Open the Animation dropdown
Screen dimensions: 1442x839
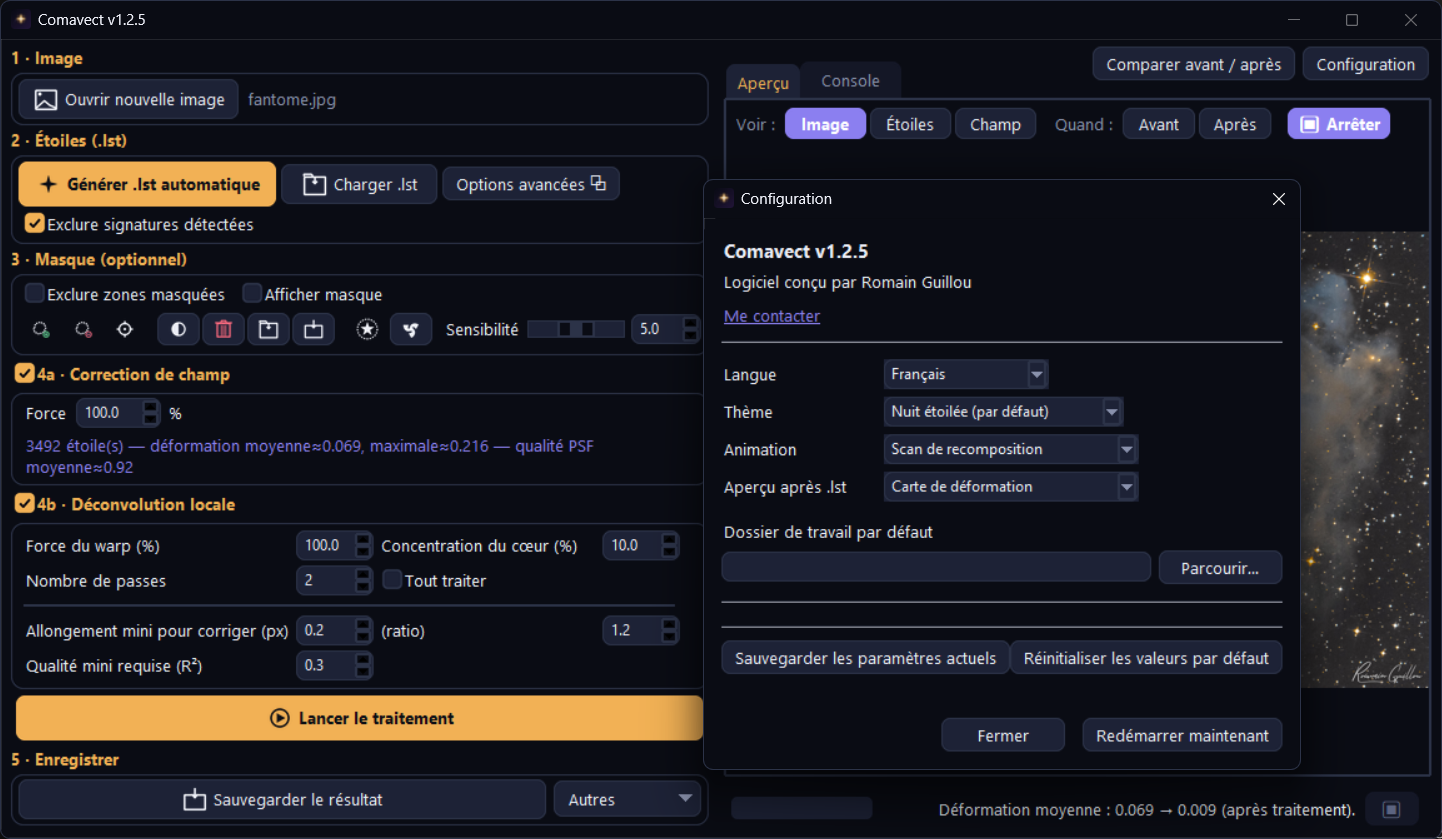tap(1011, 449)
